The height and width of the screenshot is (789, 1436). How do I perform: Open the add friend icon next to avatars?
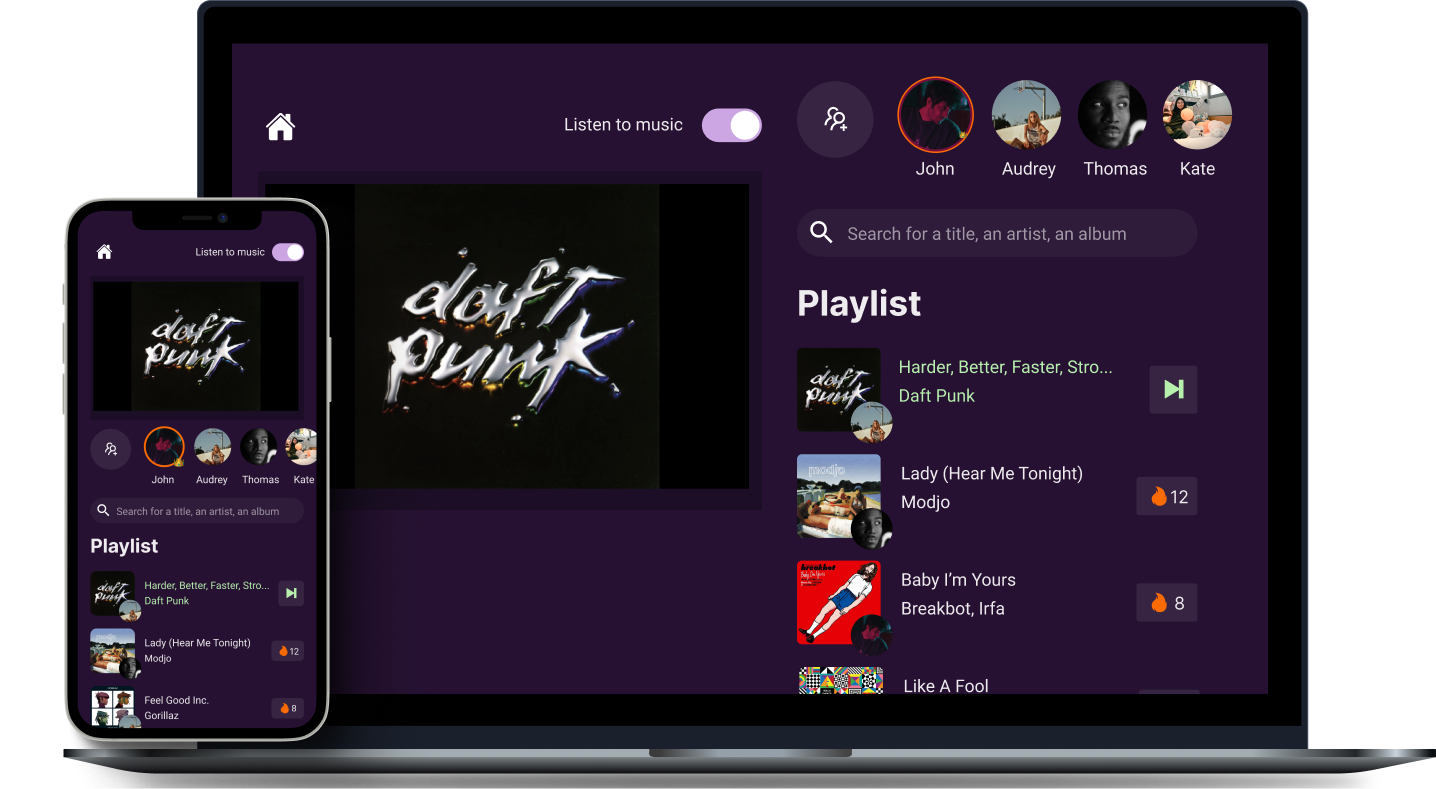click(835, 119)
